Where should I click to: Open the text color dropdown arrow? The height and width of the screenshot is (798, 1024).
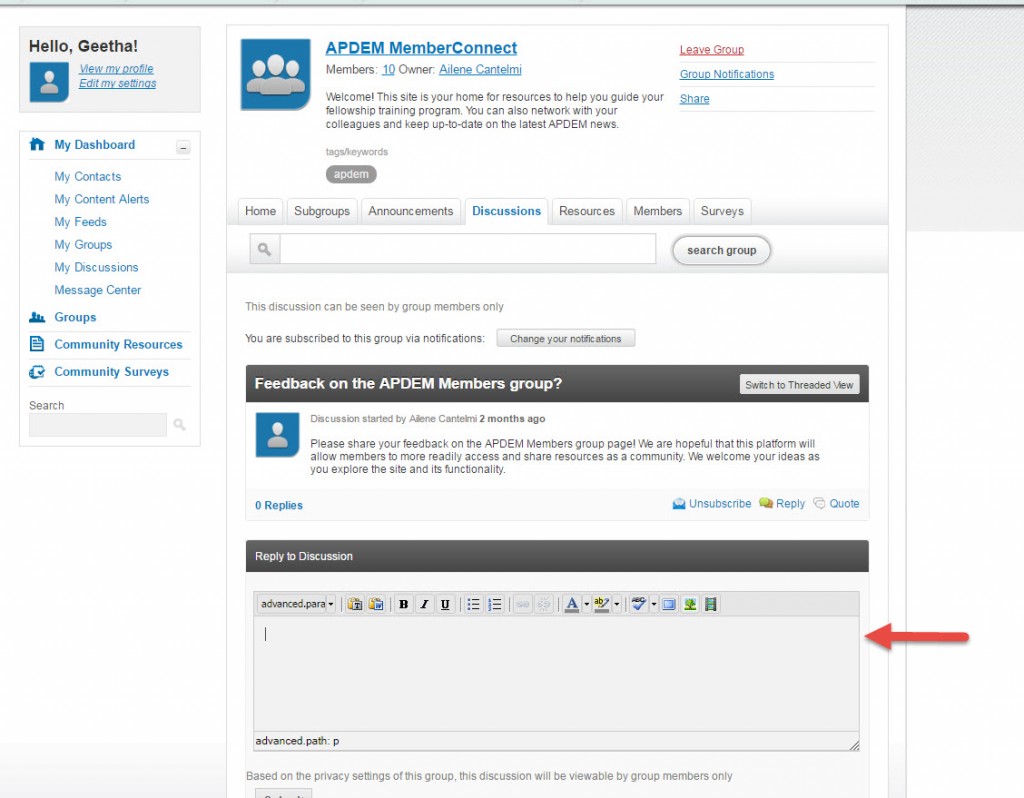pyautogui.click(x=586, y=604)
